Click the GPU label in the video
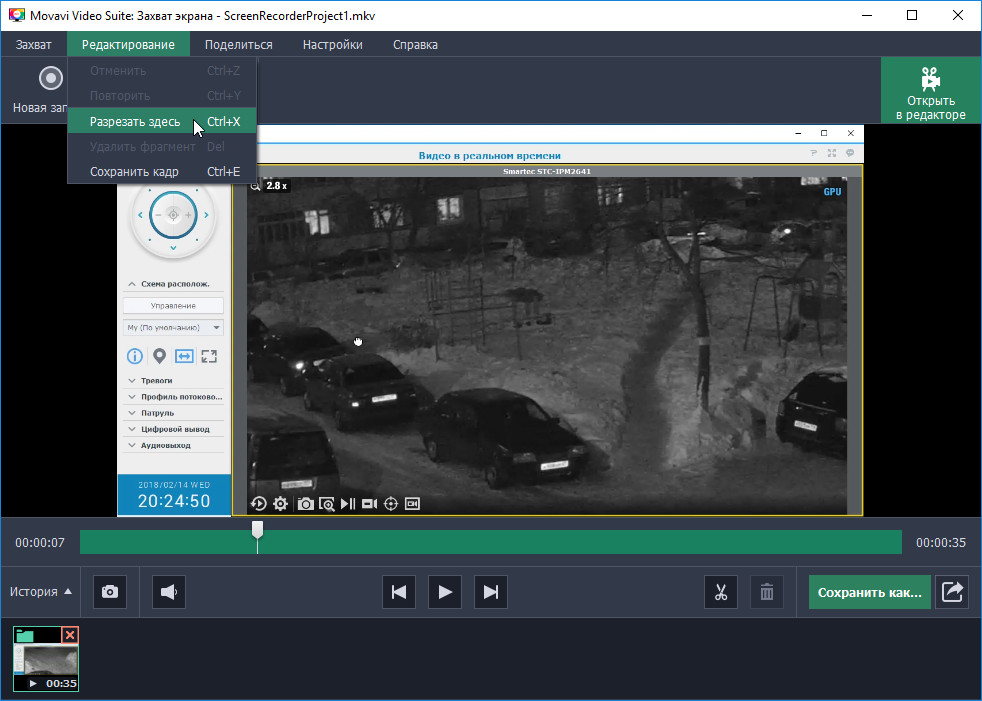Viewport: 982px width, 701px height. tap(832, 192)
